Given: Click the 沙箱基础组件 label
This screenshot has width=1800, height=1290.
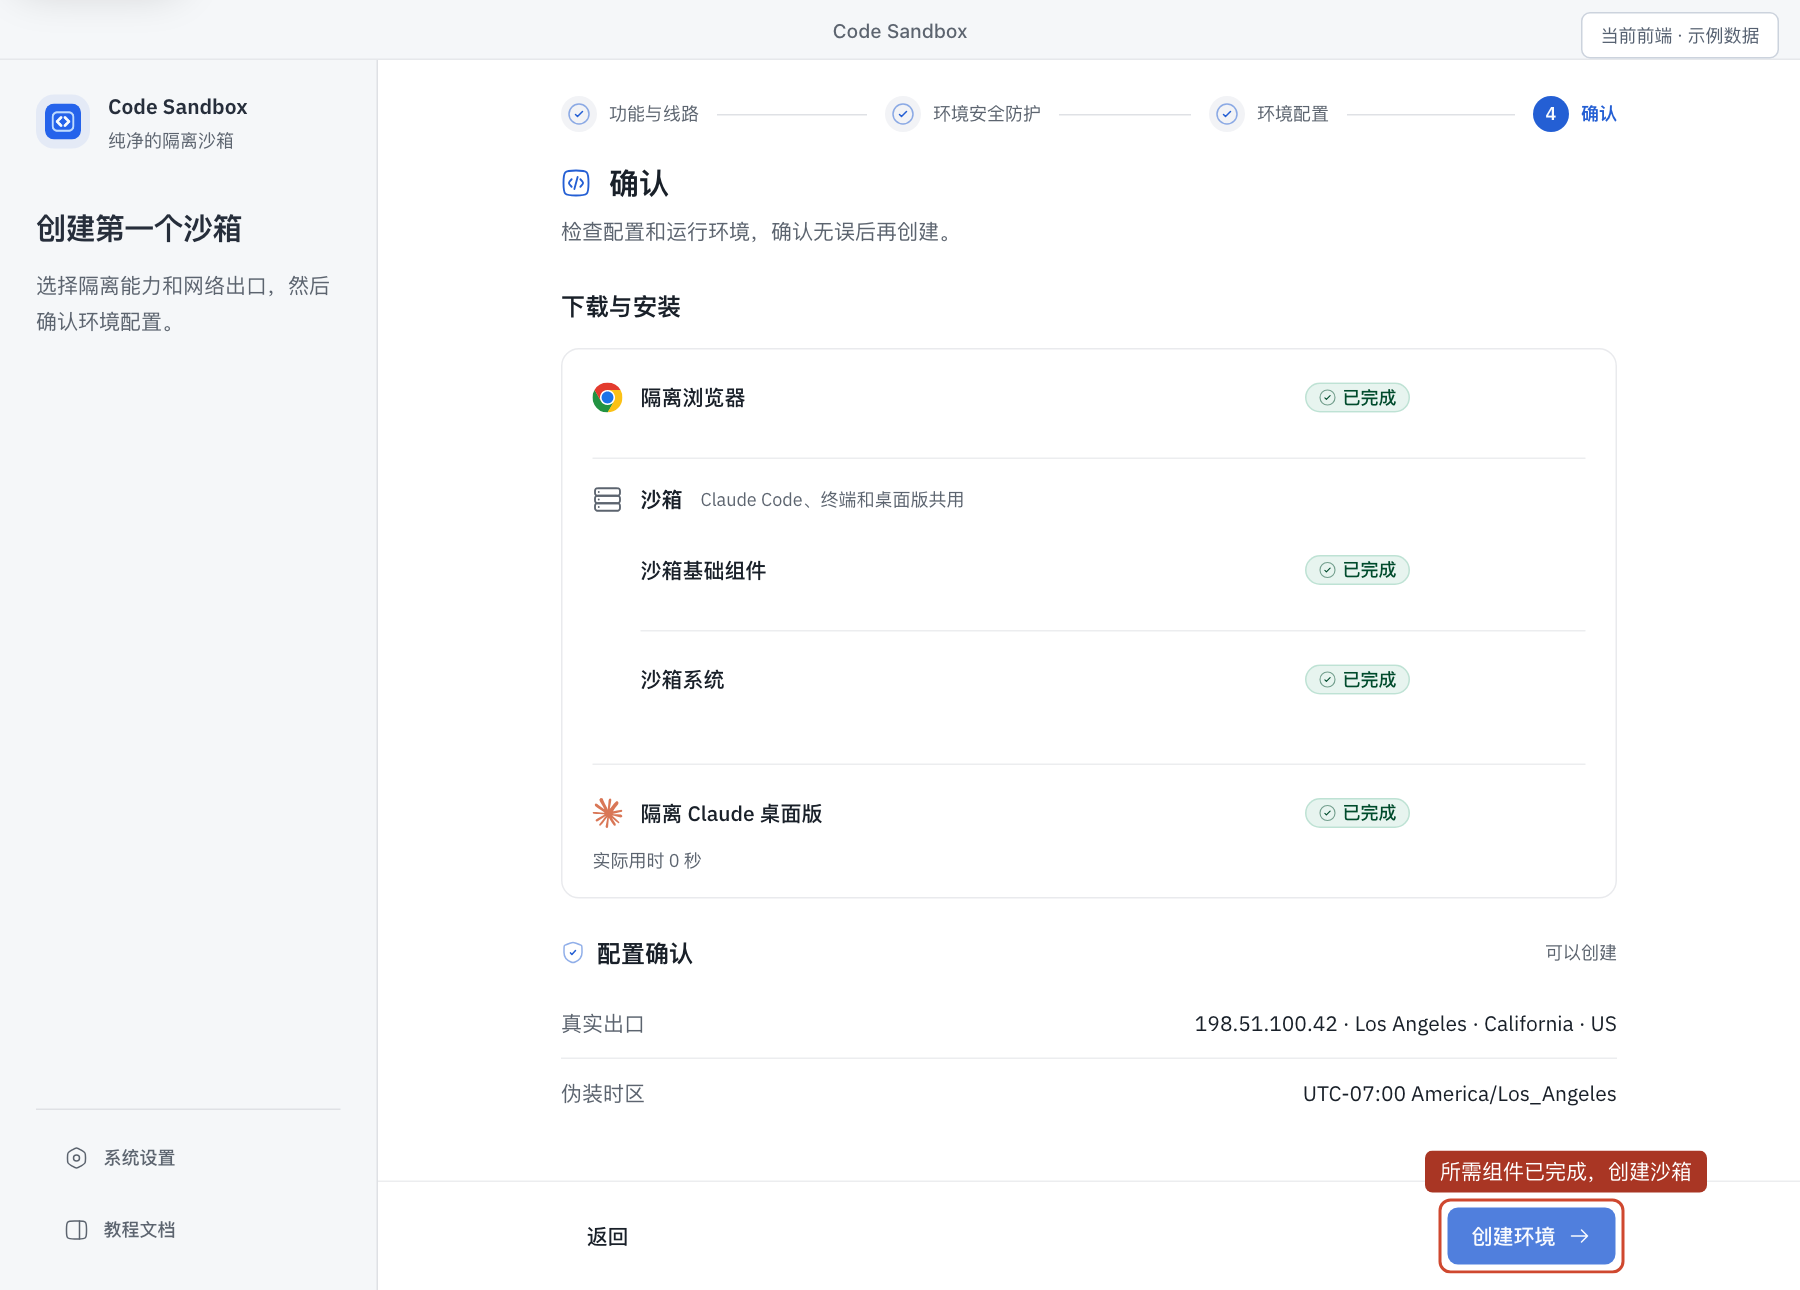Looking at the screenshot, I should [x=703, y=571].
